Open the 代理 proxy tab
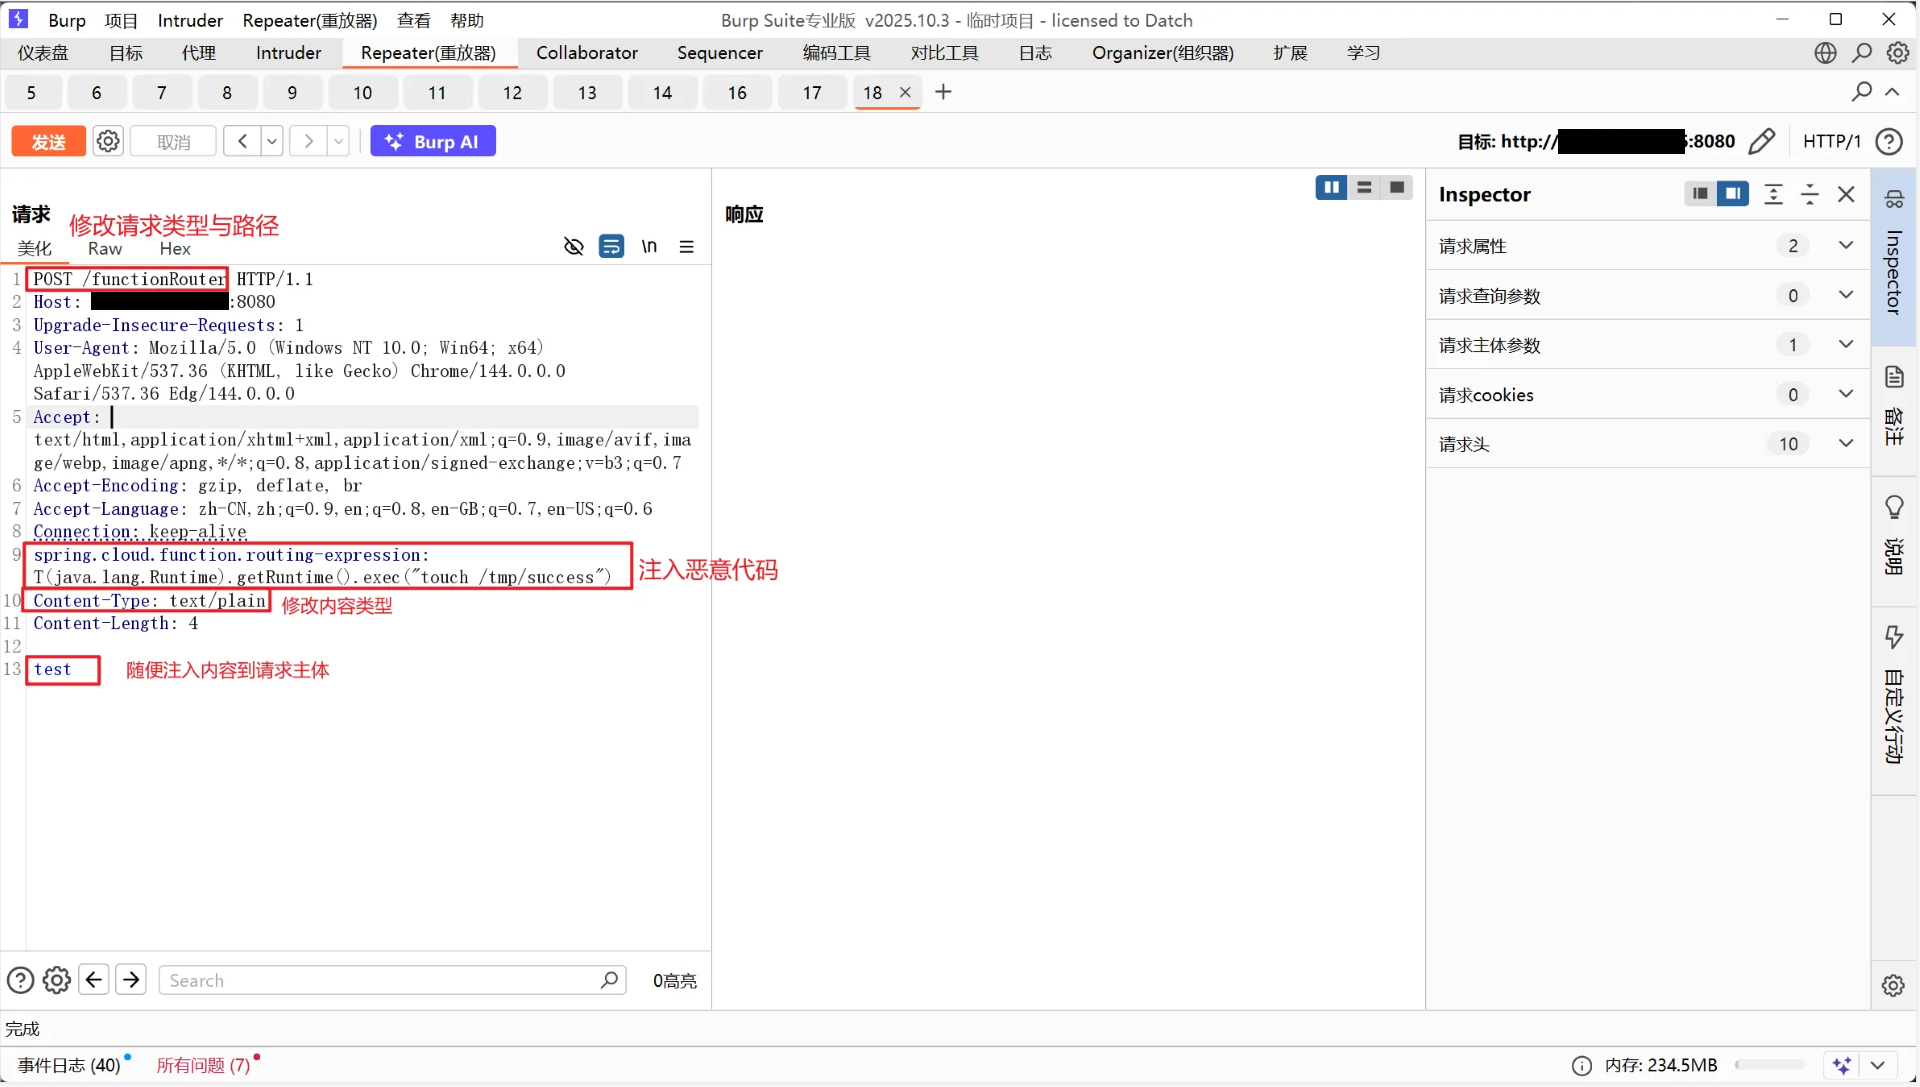Screen dimensions: 1920x1087 coord(198,53)
